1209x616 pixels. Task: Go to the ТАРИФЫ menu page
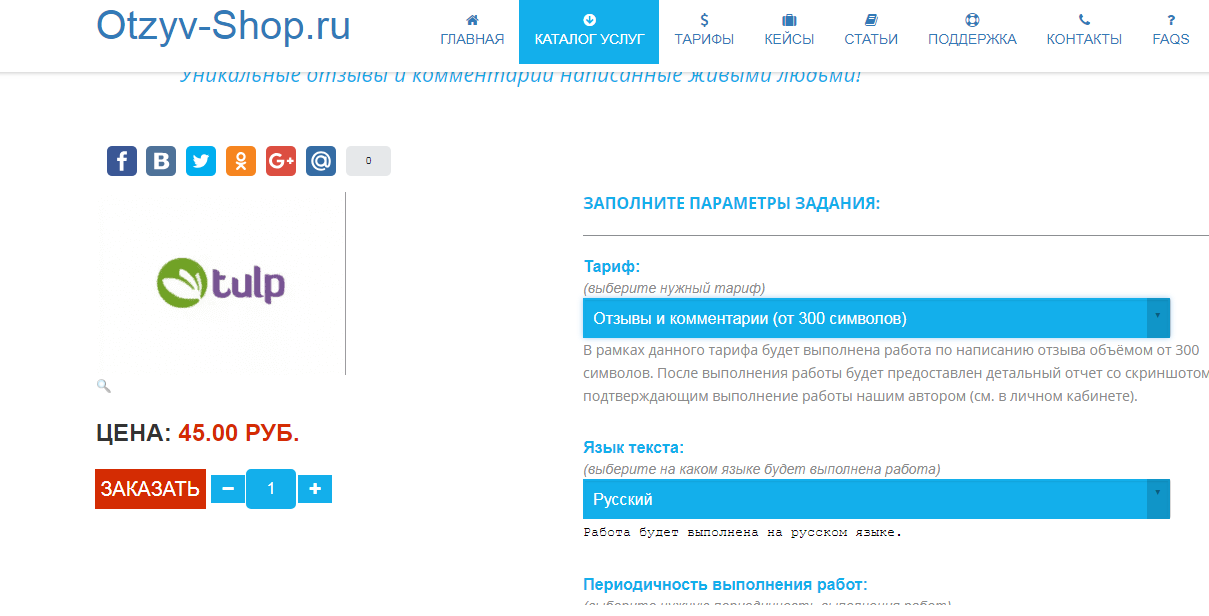click(704, 32)
